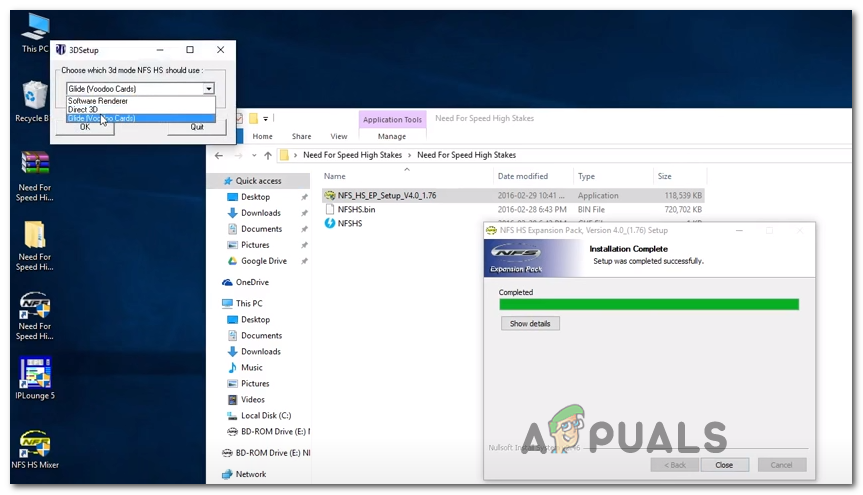Open Documents under This PC
The width and height of the screenshot is (863, 495).
coord(261,336)
